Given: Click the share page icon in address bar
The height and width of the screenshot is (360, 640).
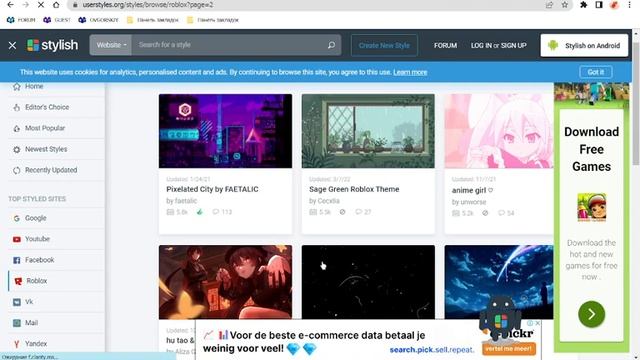Looking at the screenshot, I should point(549,5).
